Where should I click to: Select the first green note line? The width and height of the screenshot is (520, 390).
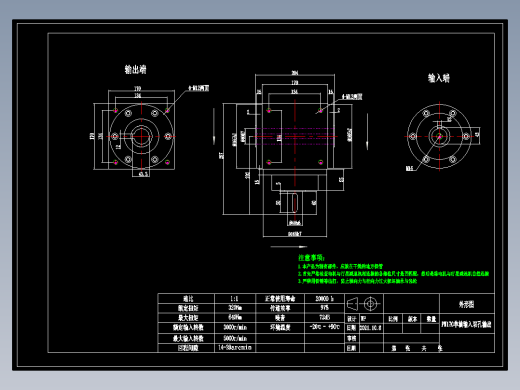[x=340, y=266]
